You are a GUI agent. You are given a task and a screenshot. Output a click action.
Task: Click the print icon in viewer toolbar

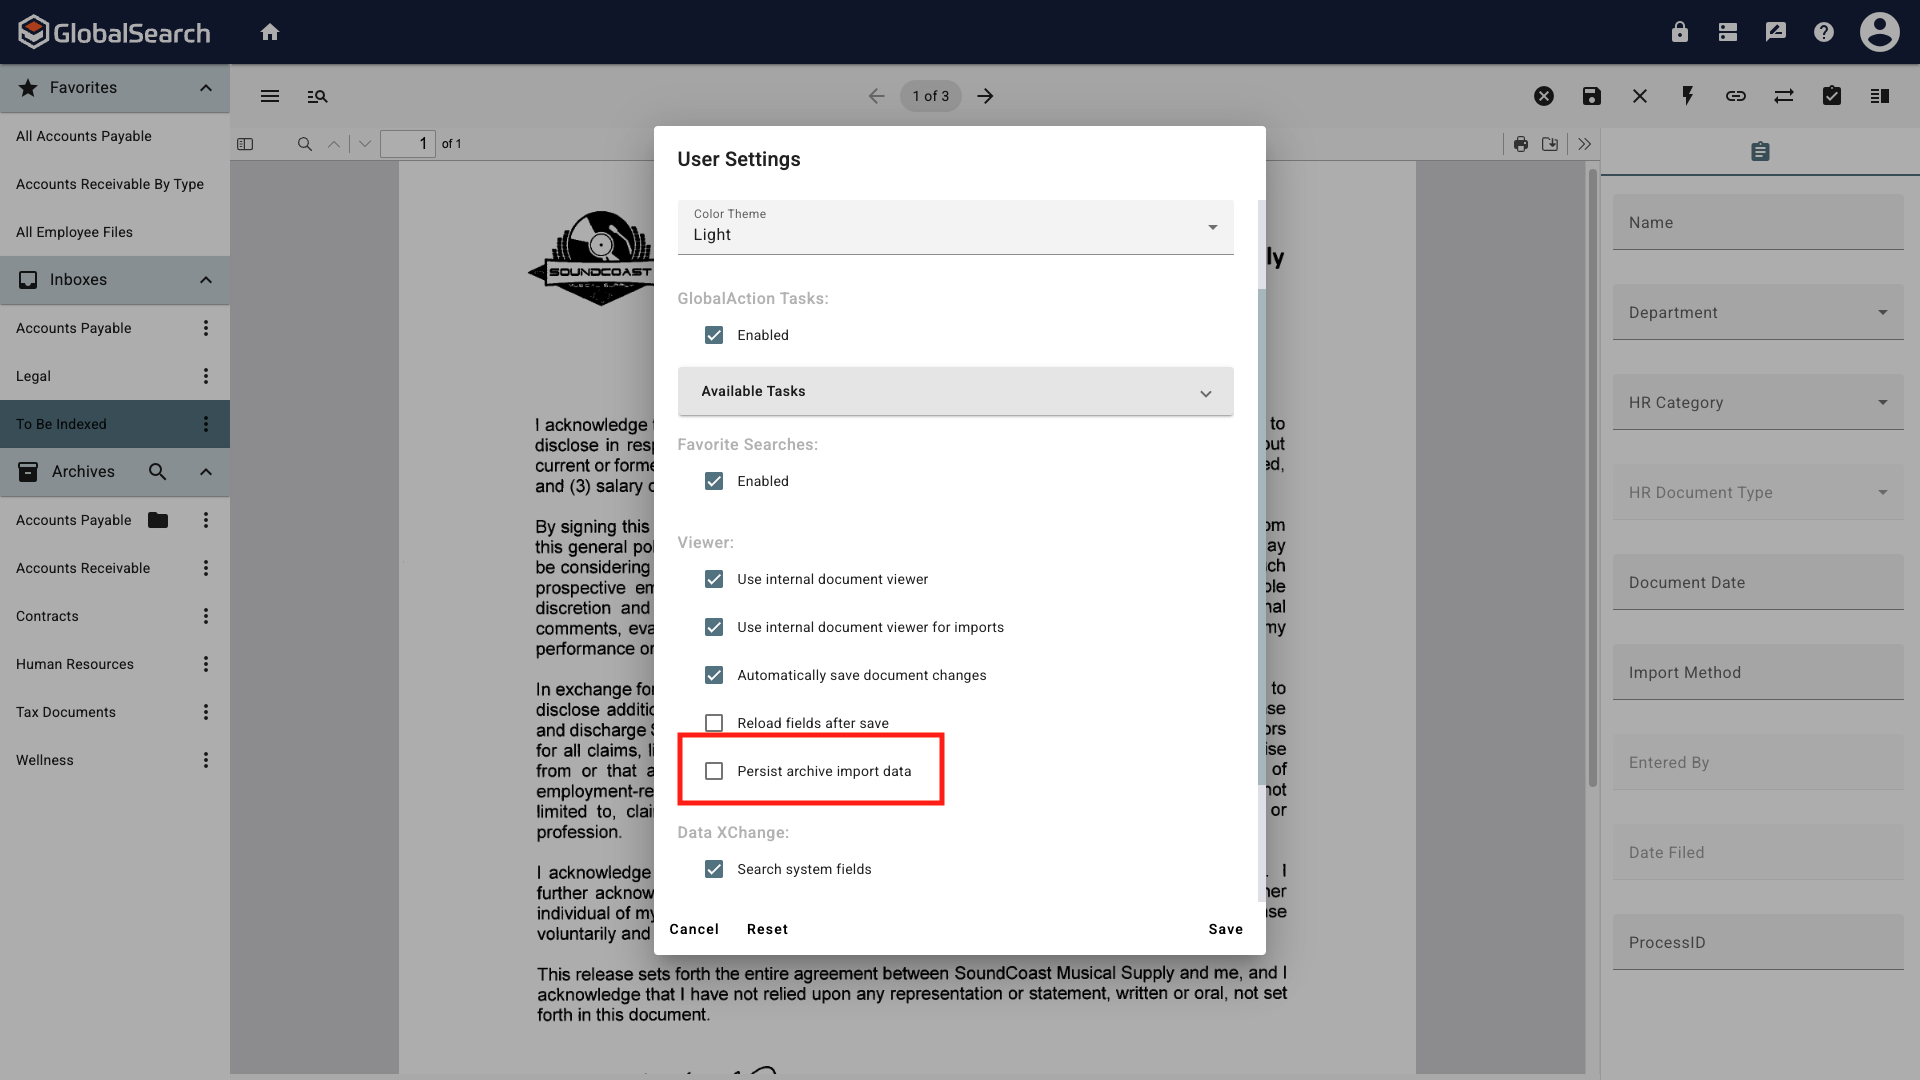pyautogui.click(x=1521, y=144)
